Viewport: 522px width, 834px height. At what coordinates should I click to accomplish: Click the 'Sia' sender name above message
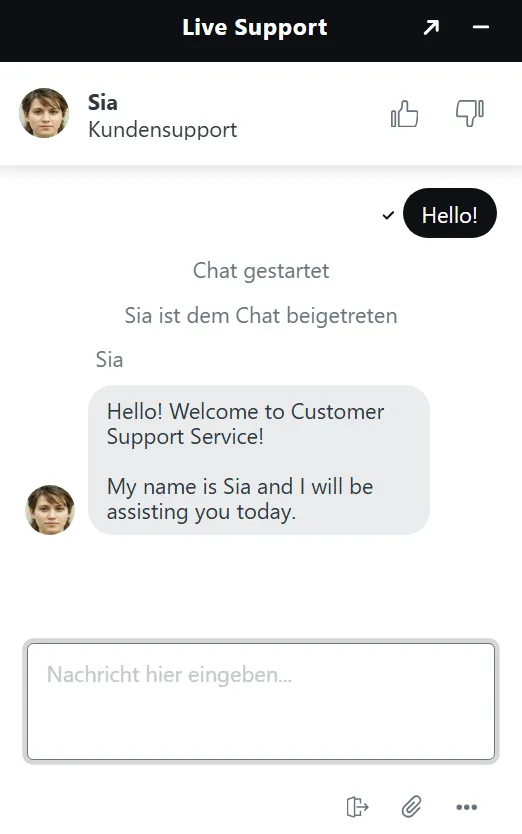pyautogui.click(x=109, y=360)
